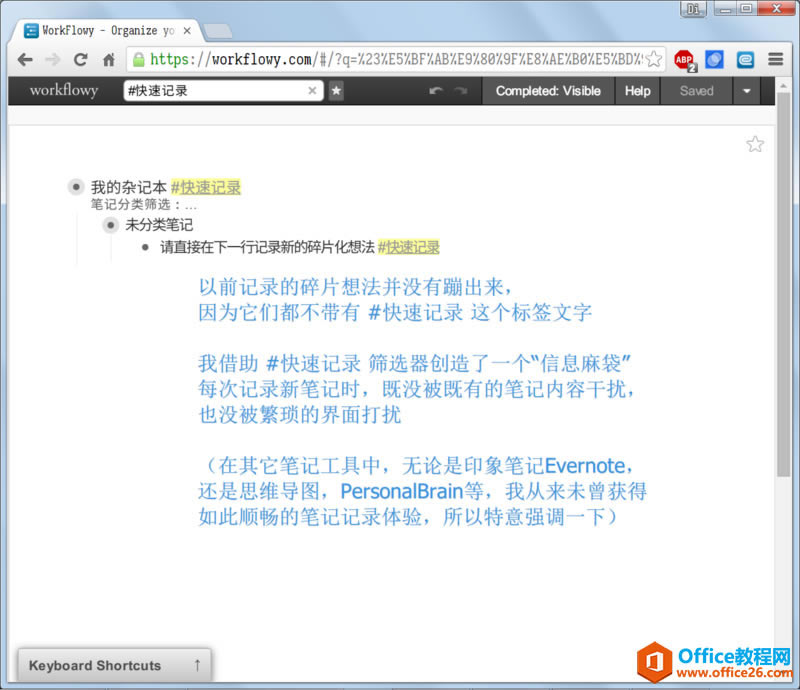Open Adblock Plus extension icon
The image size is (800, 690).
coord(685,60)
